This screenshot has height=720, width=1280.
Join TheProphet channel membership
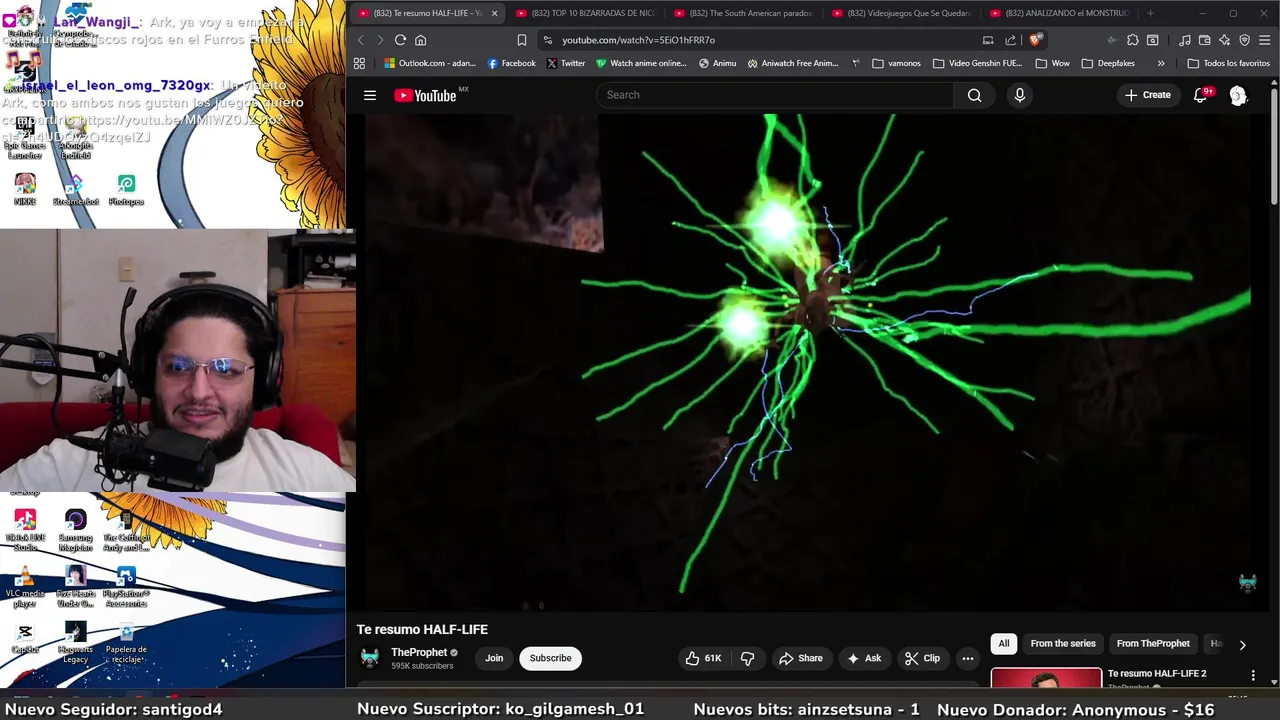point(494,658)
